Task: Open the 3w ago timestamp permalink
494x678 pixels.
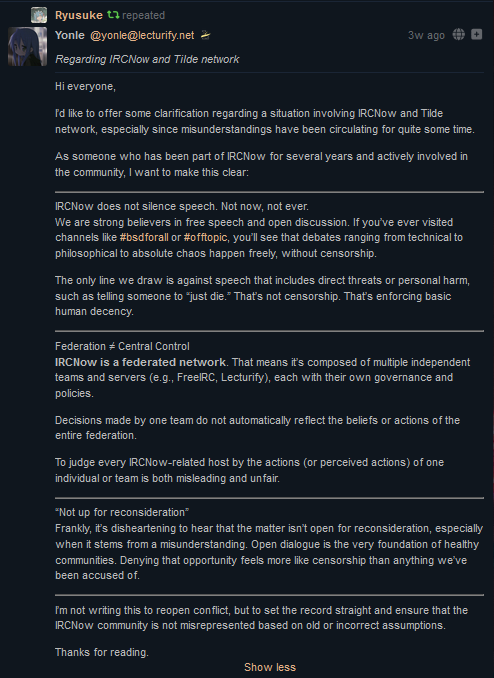Action: (426, 35)
